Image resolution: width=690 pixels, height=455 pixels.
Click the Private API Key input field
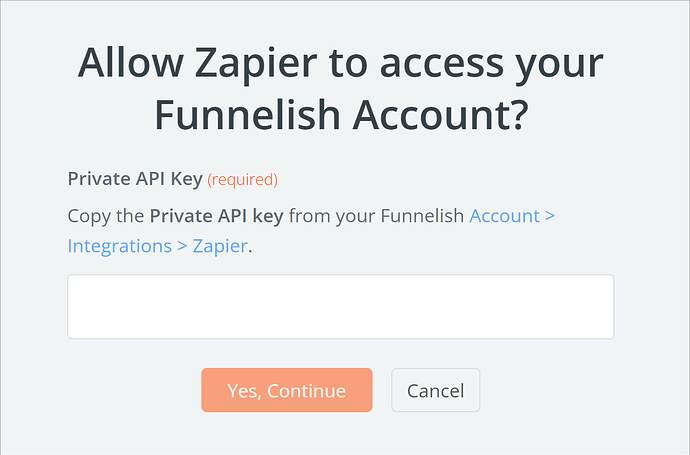[x=340, y=307]
